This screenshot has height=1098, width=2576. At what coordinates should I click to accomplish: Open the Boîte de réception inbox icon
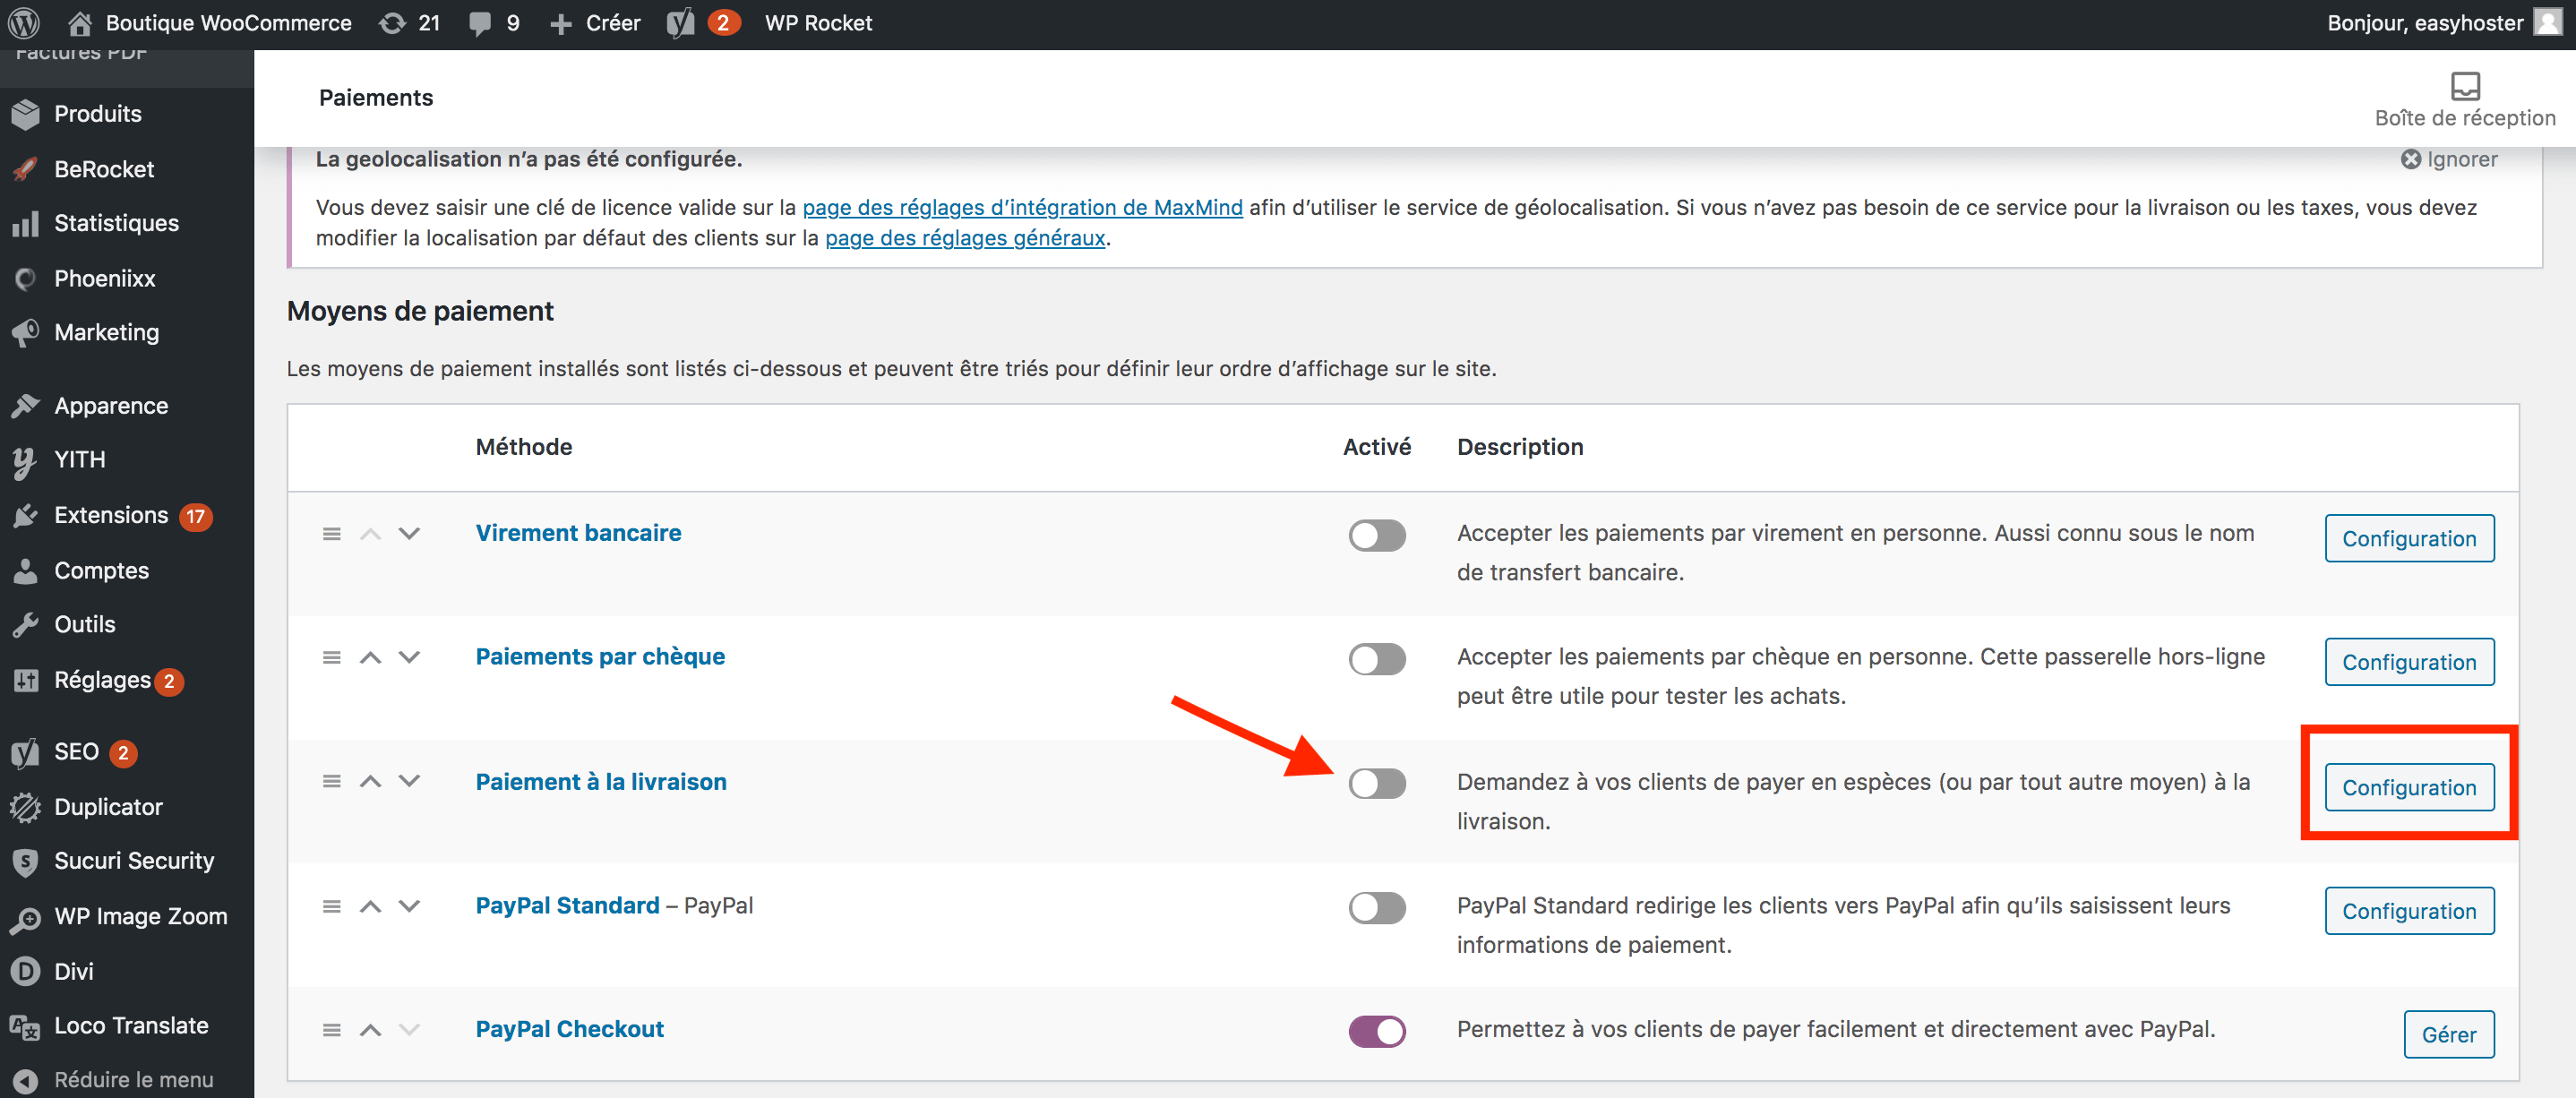click(2465, 86)
